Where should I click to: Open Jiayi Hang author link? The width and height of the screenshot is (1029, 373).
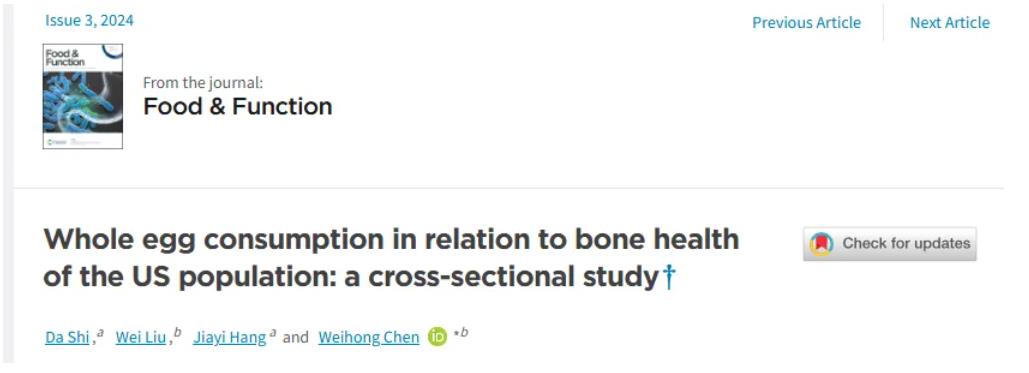(x=229, y=338)
